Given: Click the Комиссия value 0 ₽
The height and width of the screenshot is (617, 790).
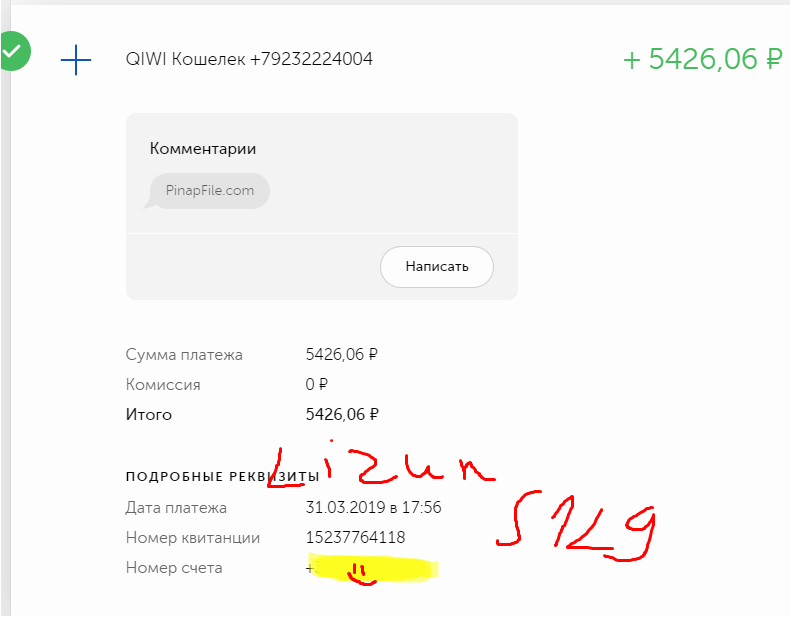Looking at the screenshot, I should [316, 385].
